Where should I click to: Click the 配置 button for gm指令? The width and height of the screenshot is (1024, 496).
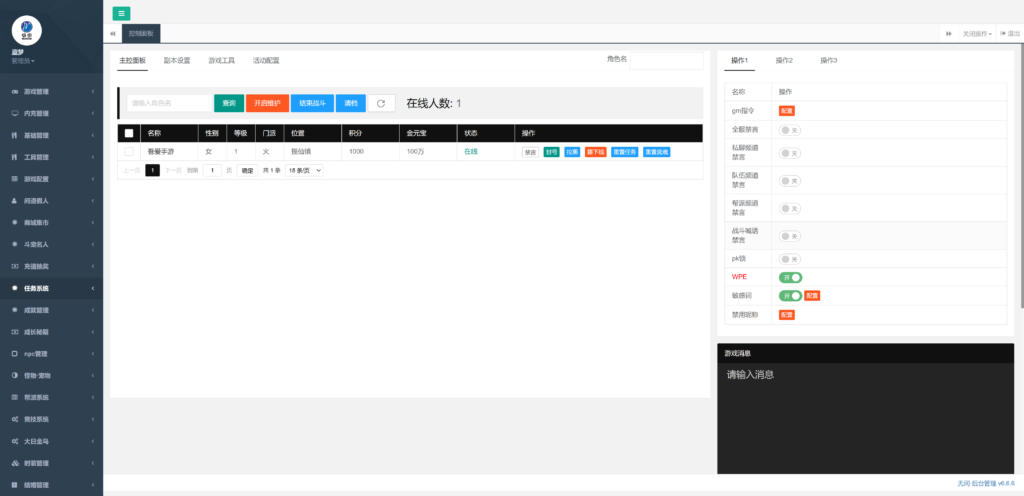coord(786,111)
